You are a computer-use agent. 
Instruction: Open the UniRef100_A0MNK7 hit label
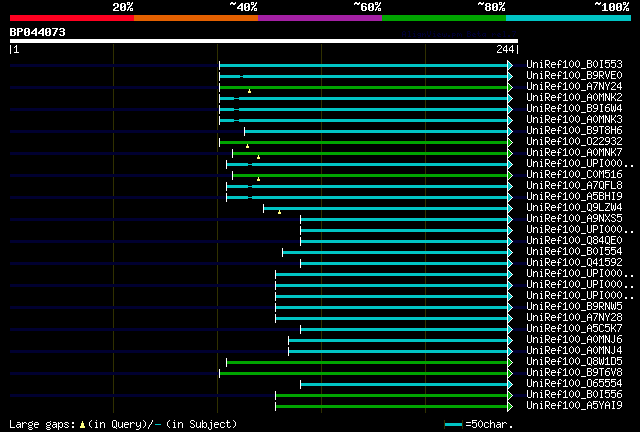(574, 153)
